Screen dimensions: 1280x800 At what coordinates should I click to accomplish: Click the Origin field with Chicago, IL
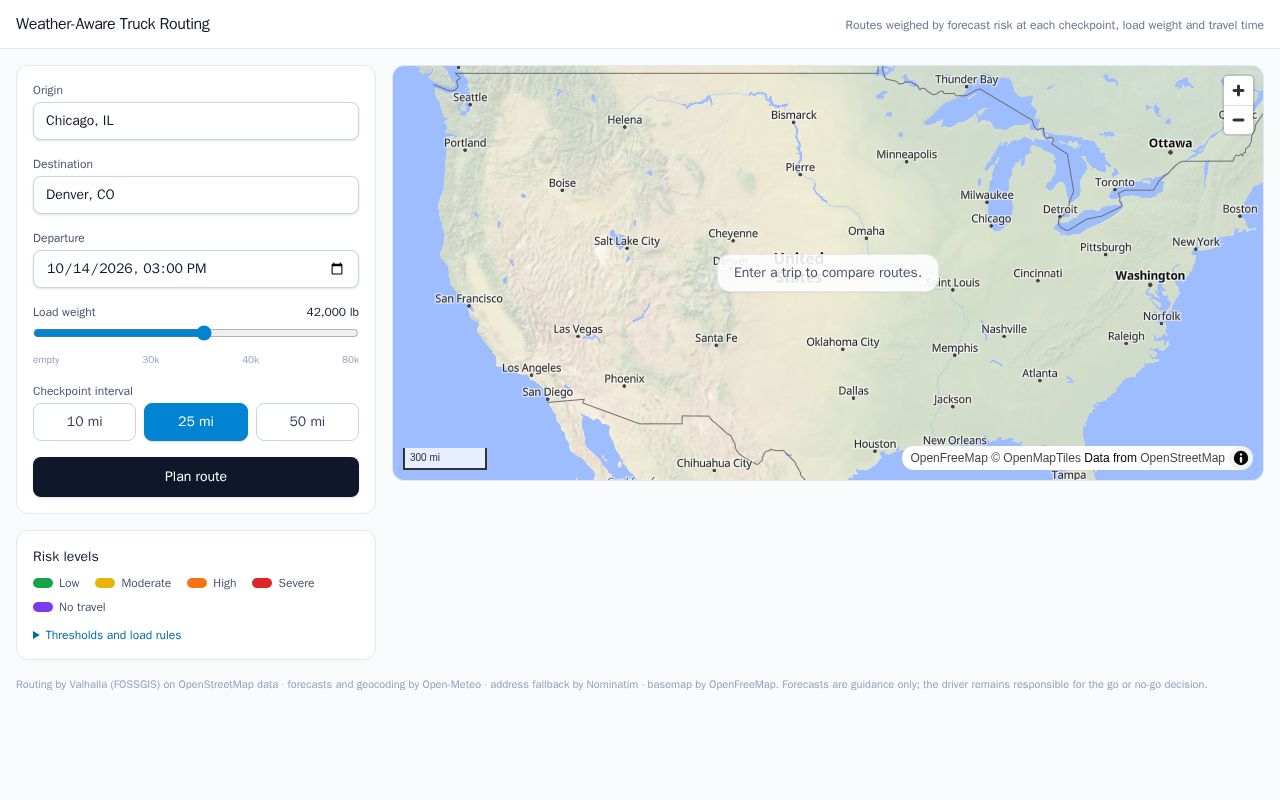click(196, 121)
